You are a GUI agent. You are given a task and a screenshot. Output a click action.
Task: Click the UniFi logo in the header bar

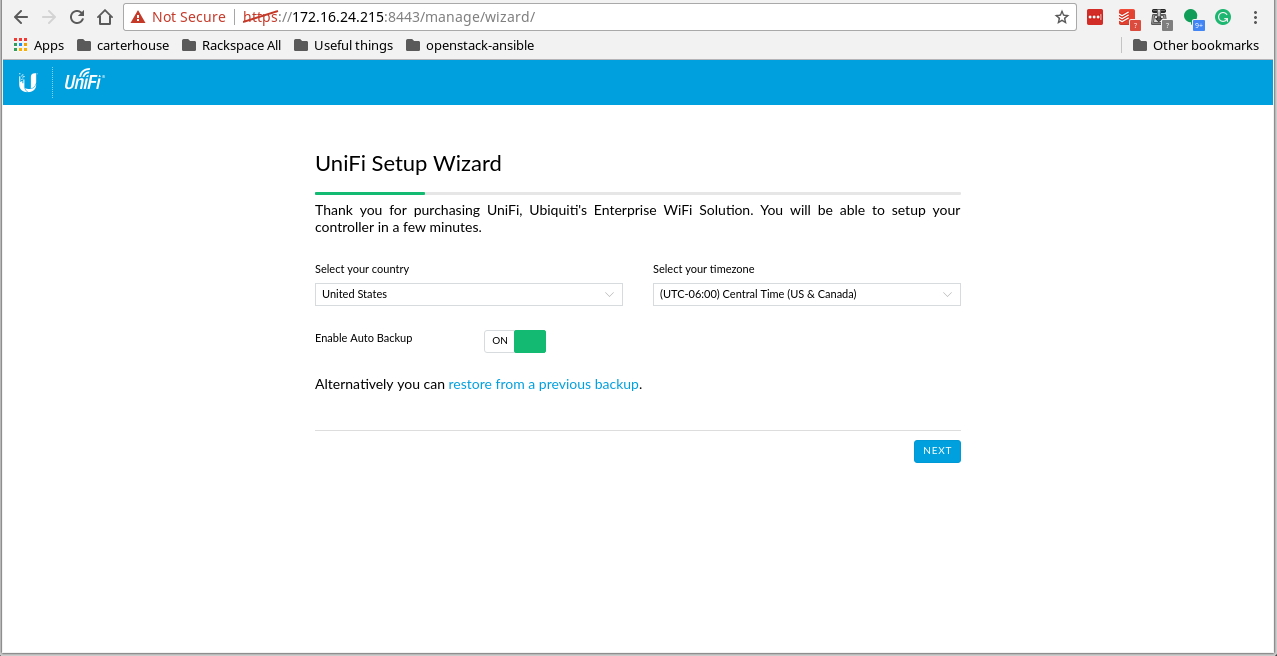[x=84, y=81]
